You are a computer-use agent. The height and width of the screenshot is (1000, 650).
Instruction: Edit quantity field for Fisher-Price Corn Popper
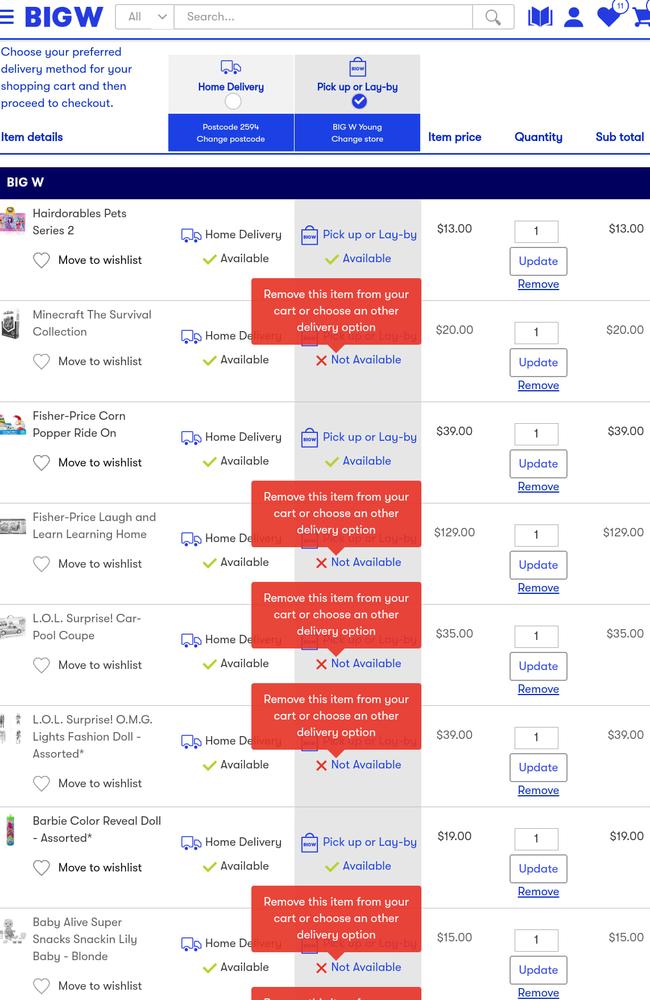point(536,434)
